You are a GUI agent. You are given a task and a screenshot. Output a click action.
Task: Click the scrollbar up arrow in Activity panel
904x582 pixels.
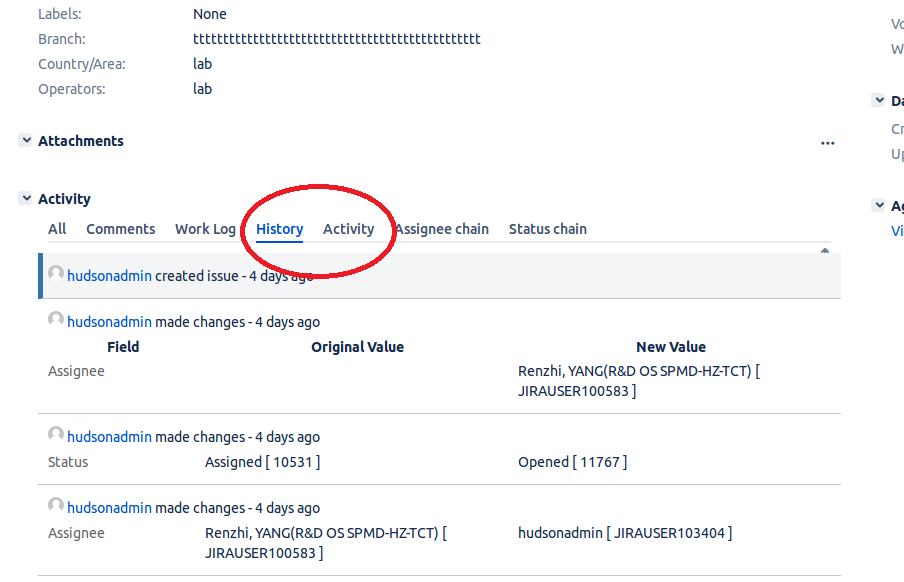[x=825, y=249]
